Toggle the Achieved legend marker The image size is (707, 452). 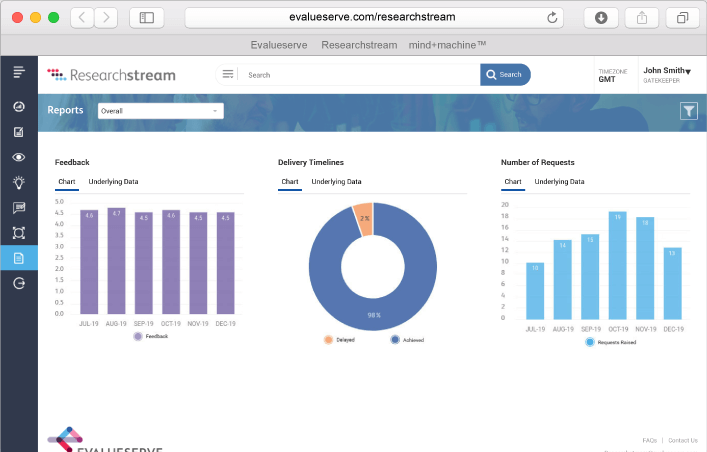[x=395, y=340]
